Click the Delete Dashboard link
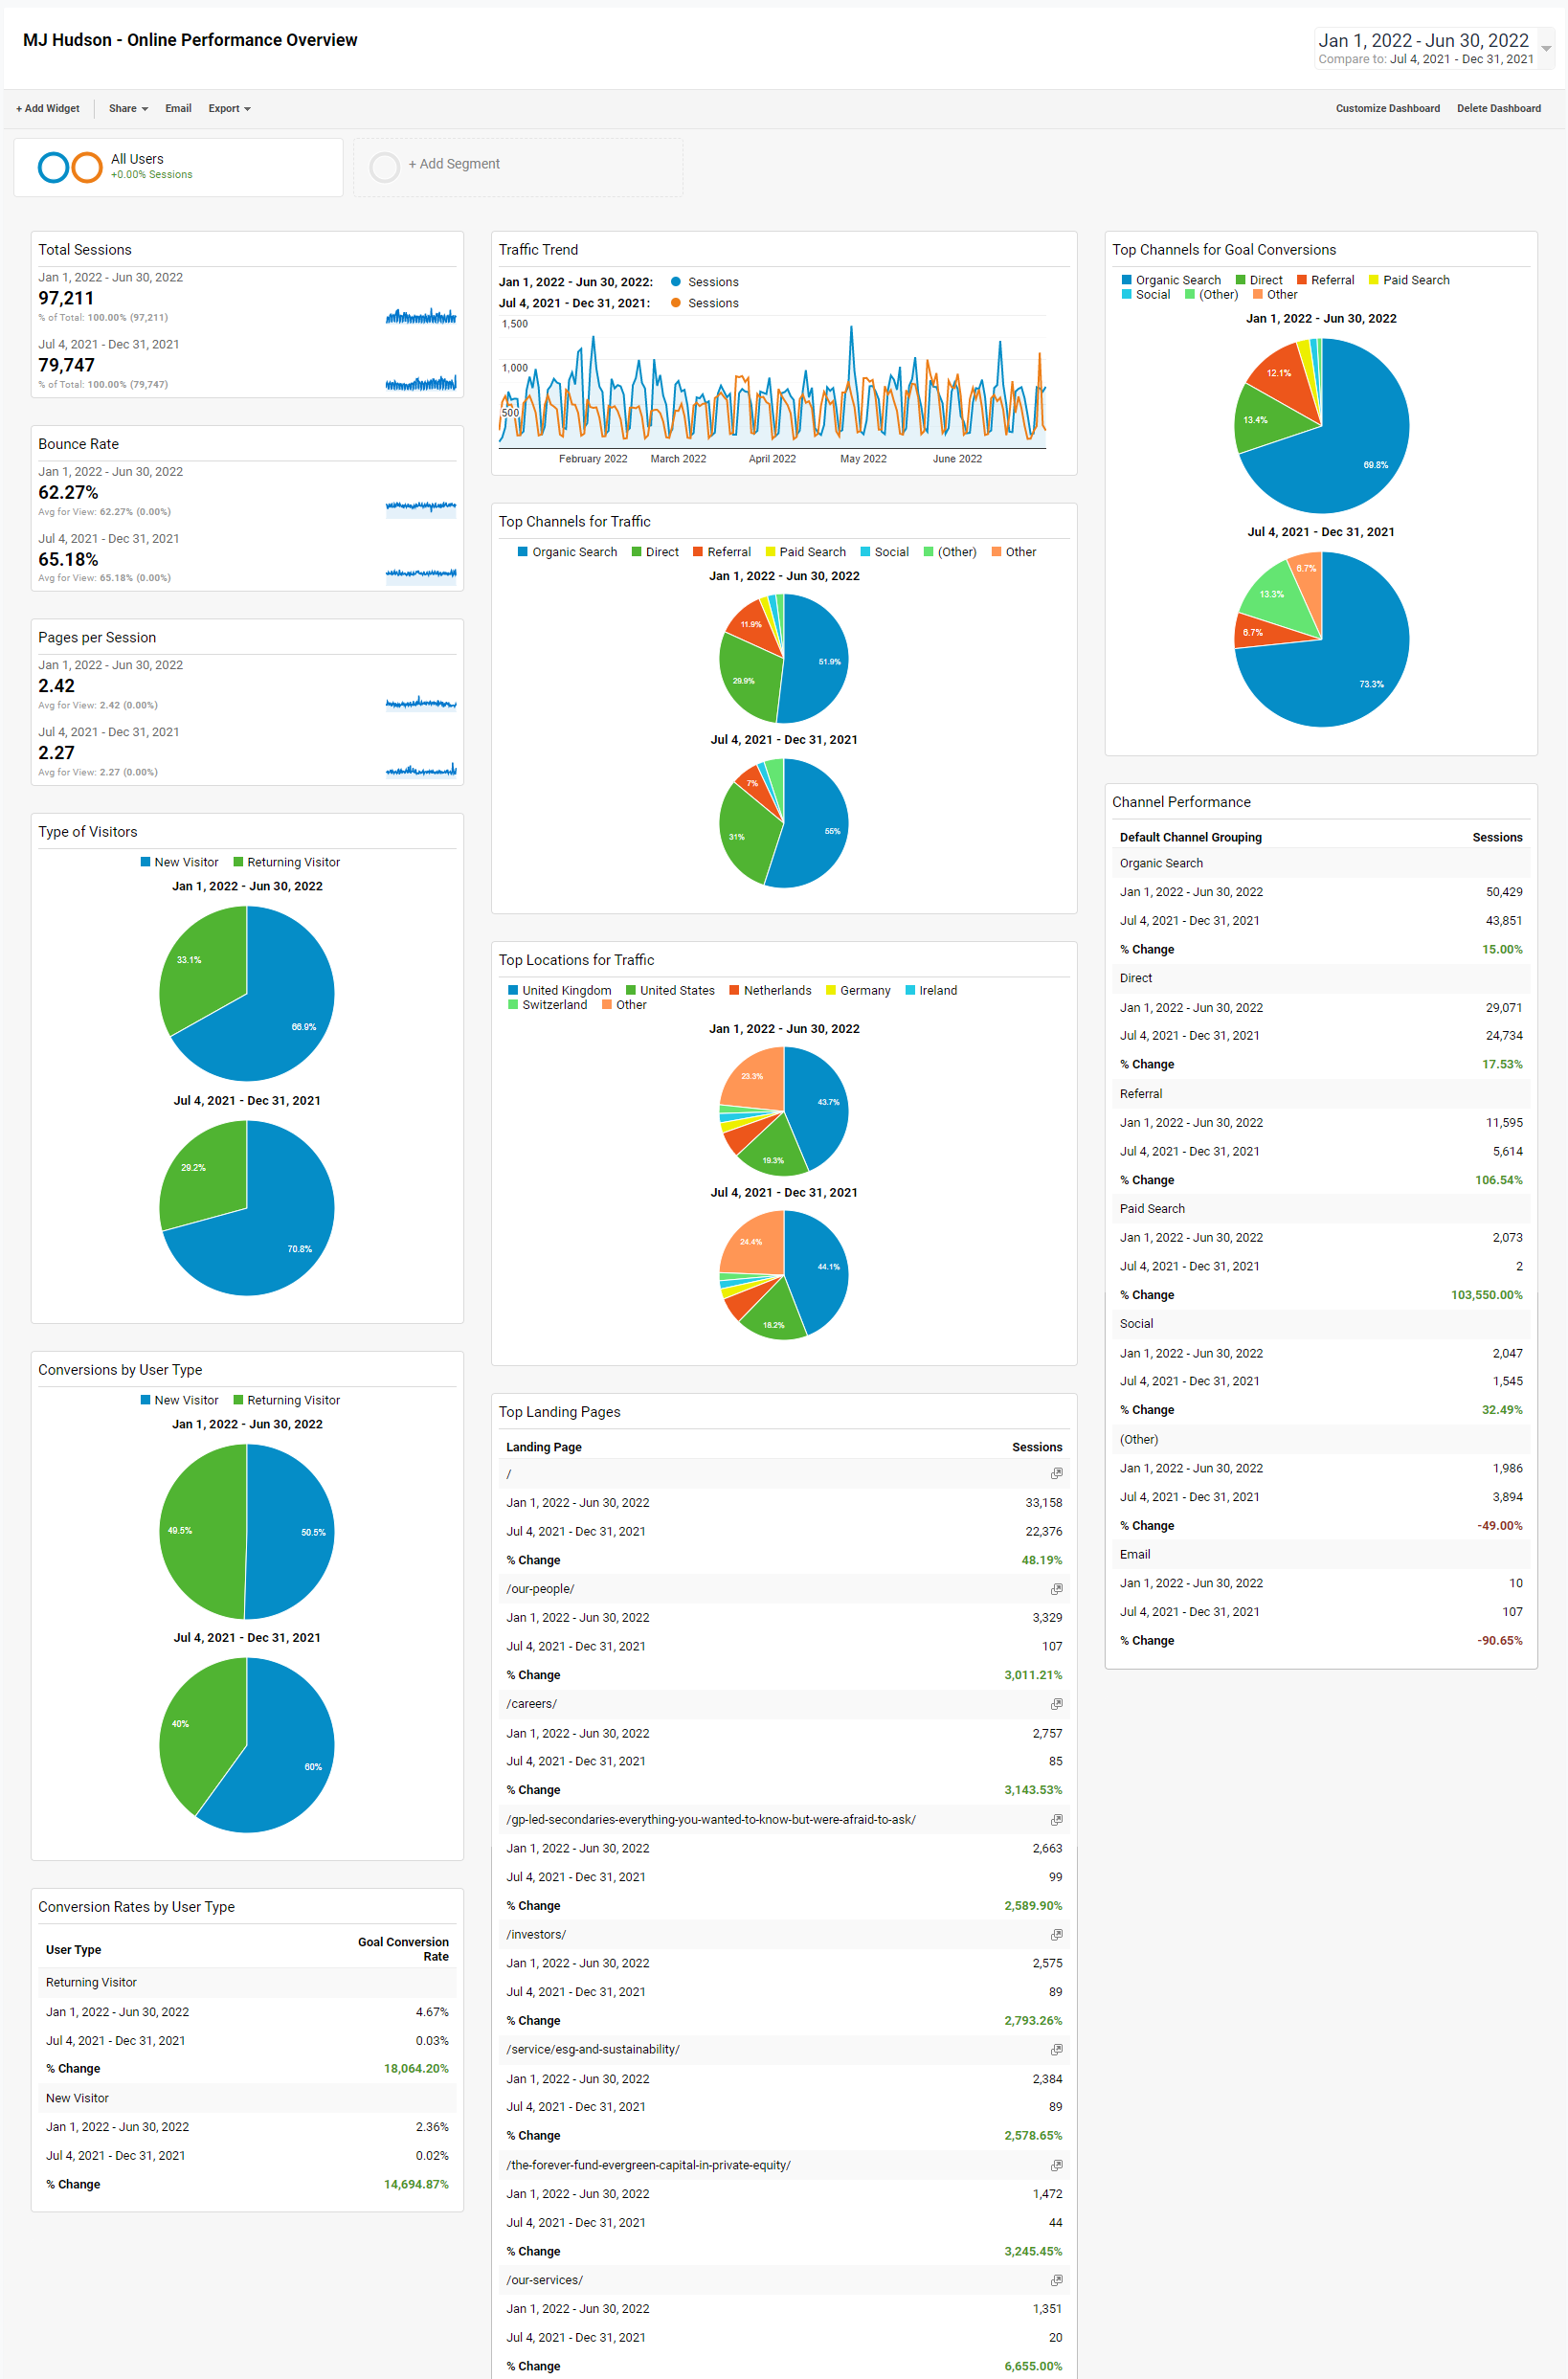The width and height of the screenshot is (1568, 2379). click(1498, 108)
